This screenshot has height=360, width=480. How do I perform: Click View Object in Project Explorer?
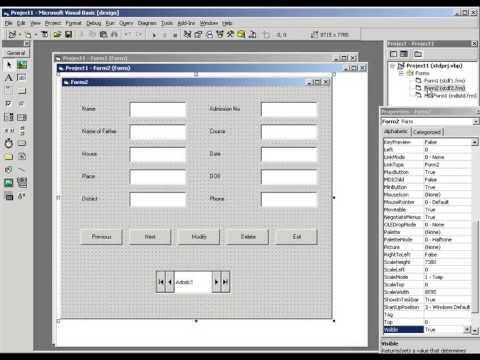[404, 54]
